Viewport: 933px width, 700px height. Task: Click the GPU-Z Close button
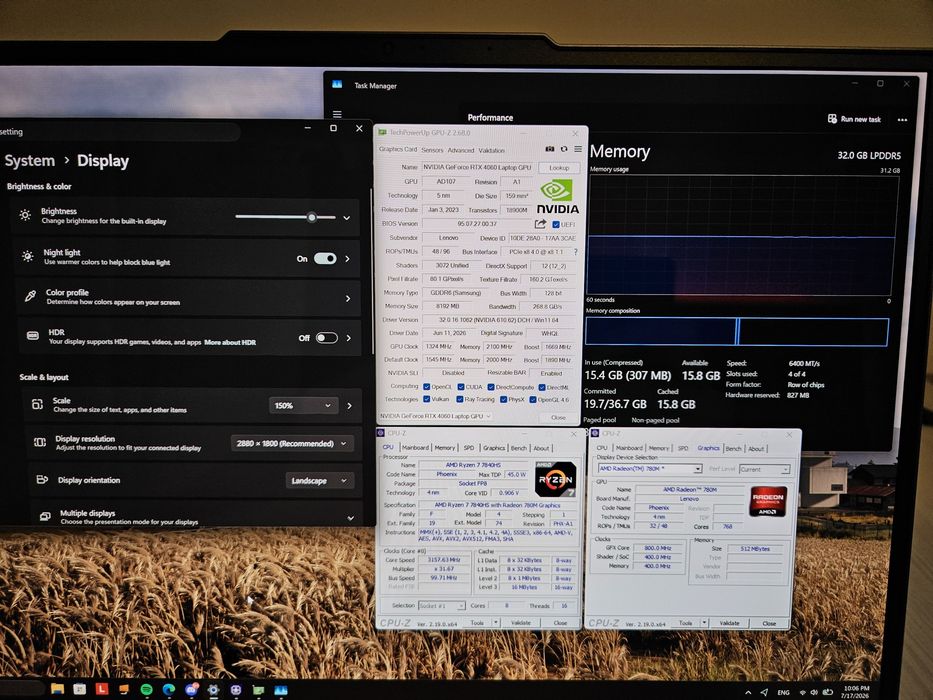point(558,417)
